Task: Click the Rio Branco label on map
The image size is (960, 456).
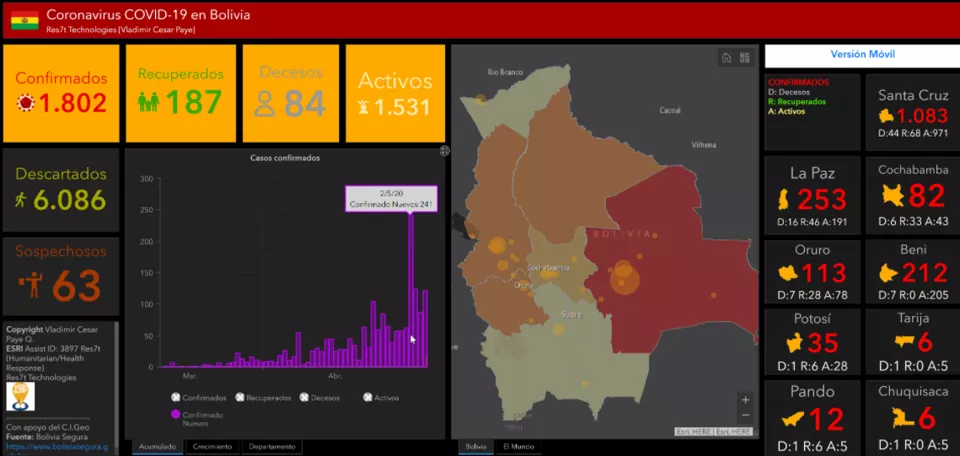Action: click(x=504, y=72)
